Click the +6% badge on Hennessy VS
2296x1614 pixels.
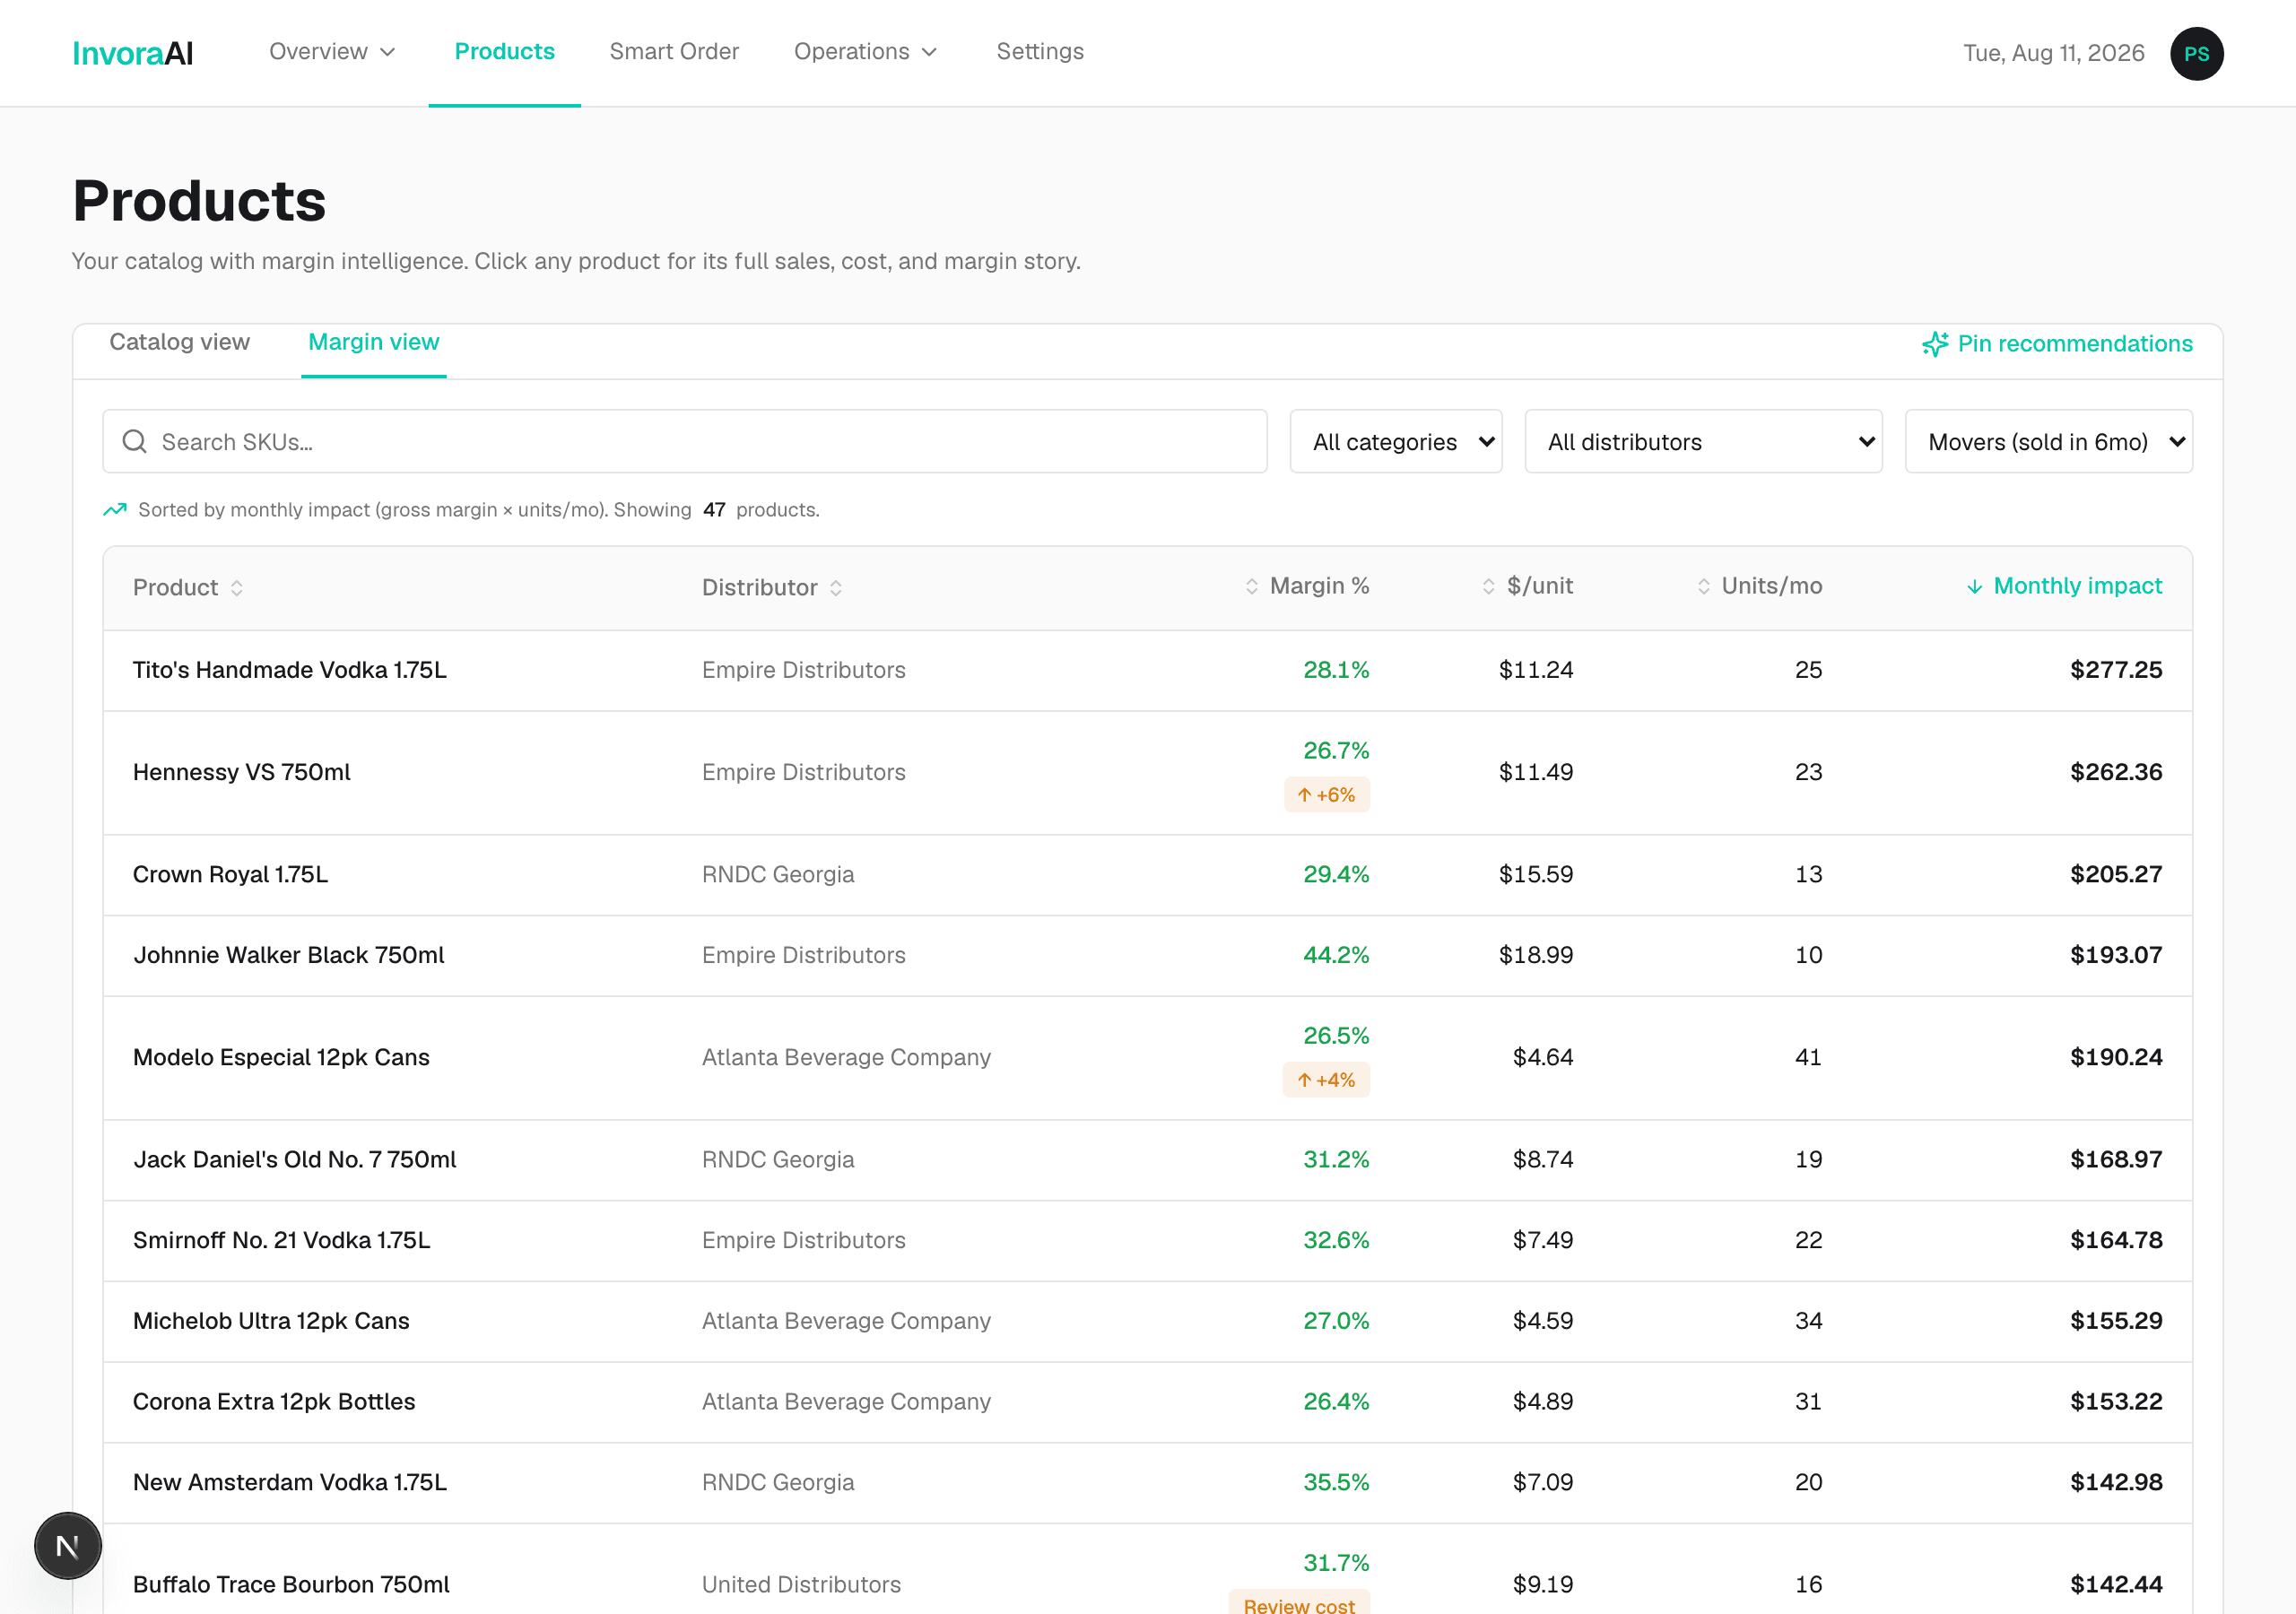tap(1327, 795)
